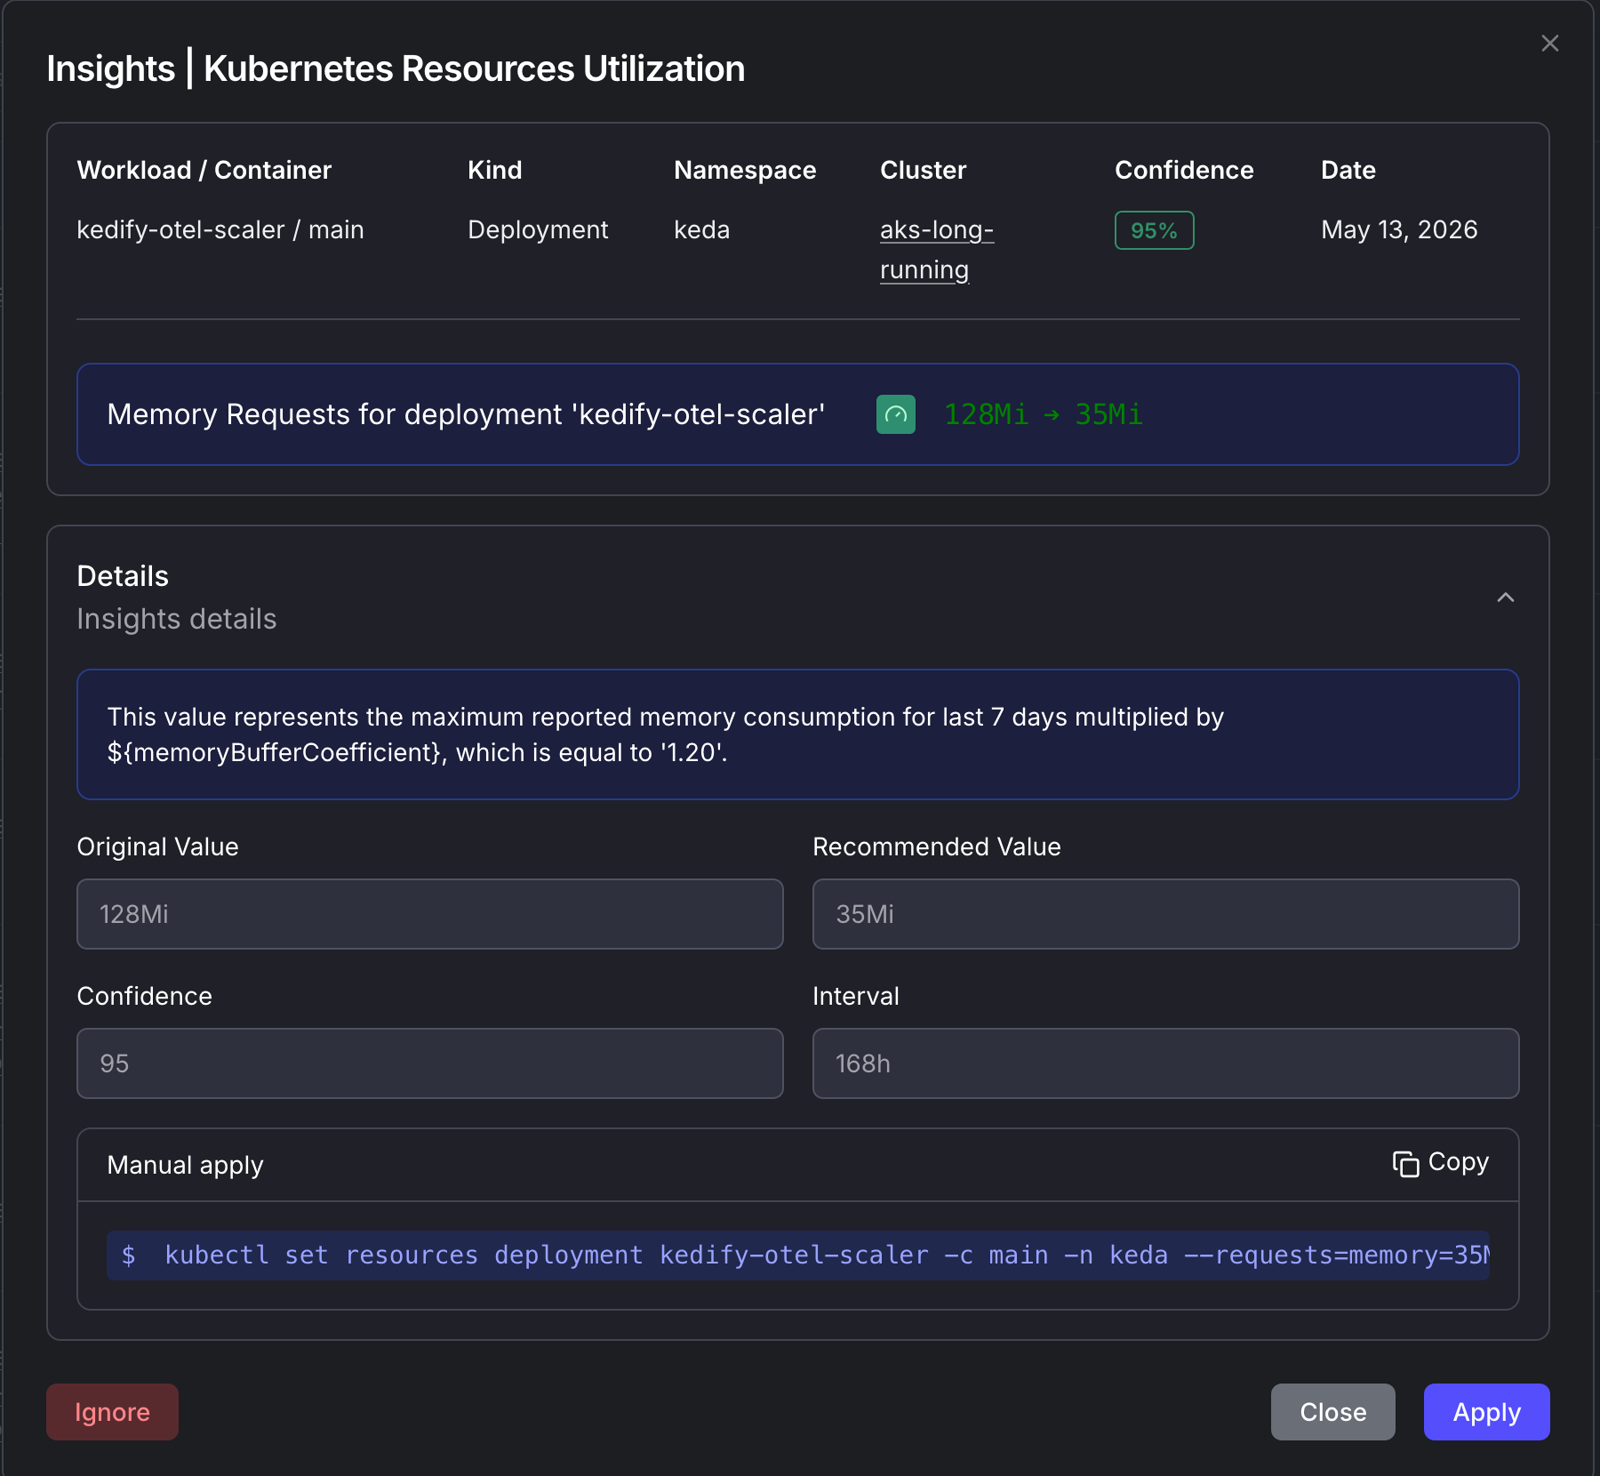Click the Close button
The width and height of the screenshot is (1600, 1476).
(1333, 1412)
